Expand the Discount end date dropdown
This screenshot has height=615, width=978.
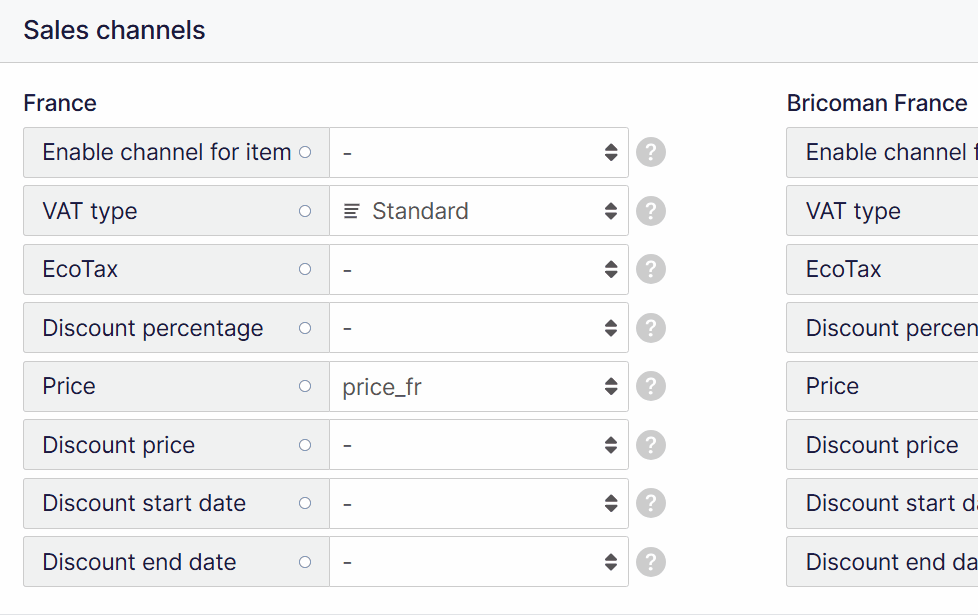[479, 562]
